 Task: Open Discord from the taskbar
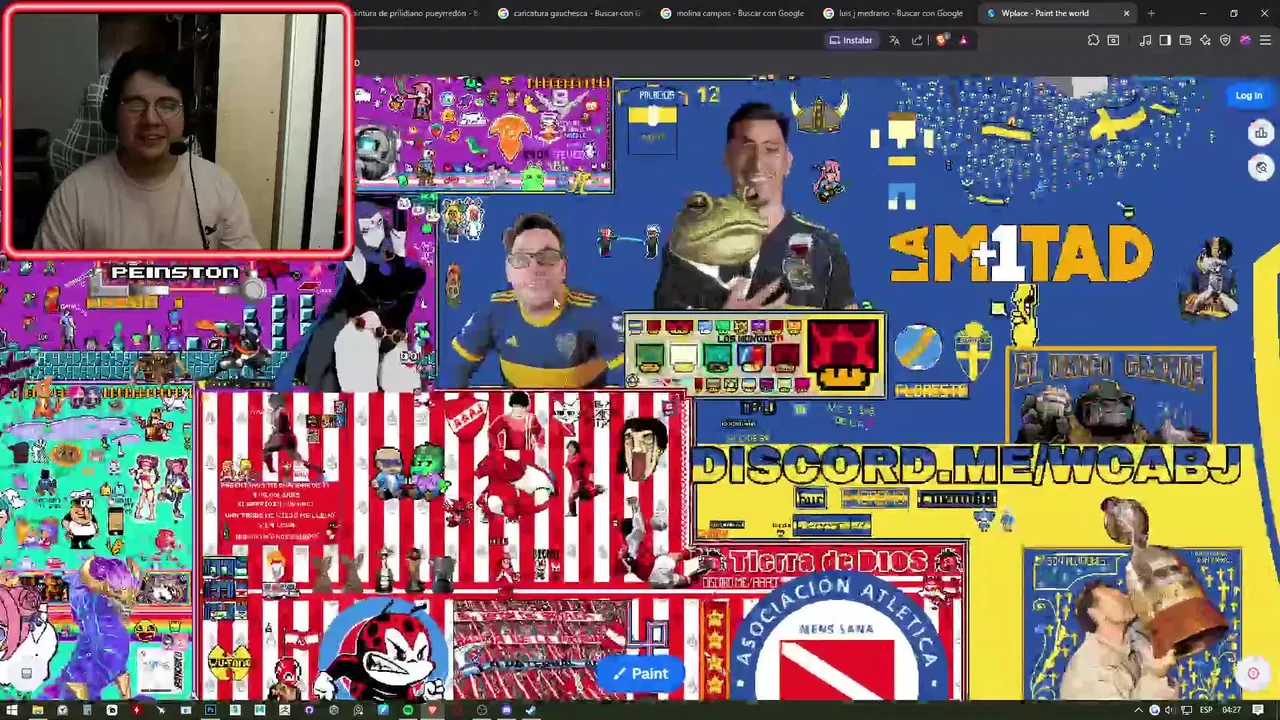click(506, 710)
